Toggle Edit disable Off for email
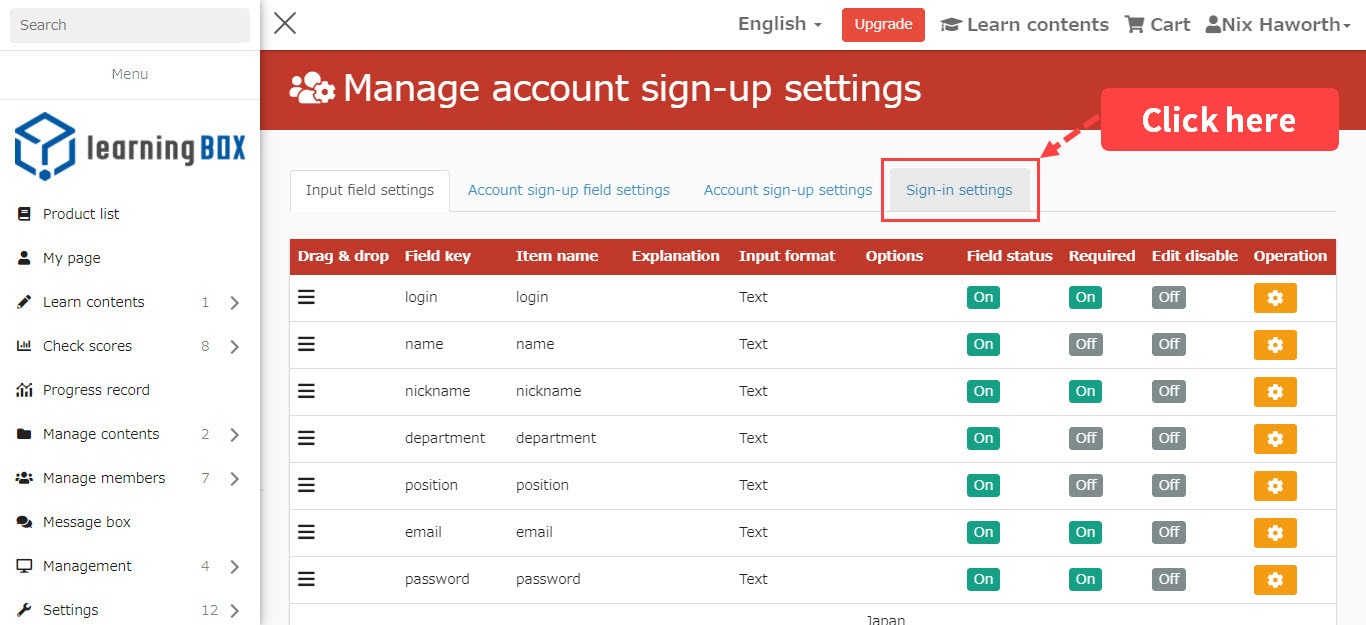Viewport: 1366px width, 625px height. [x=1169, y=532]
